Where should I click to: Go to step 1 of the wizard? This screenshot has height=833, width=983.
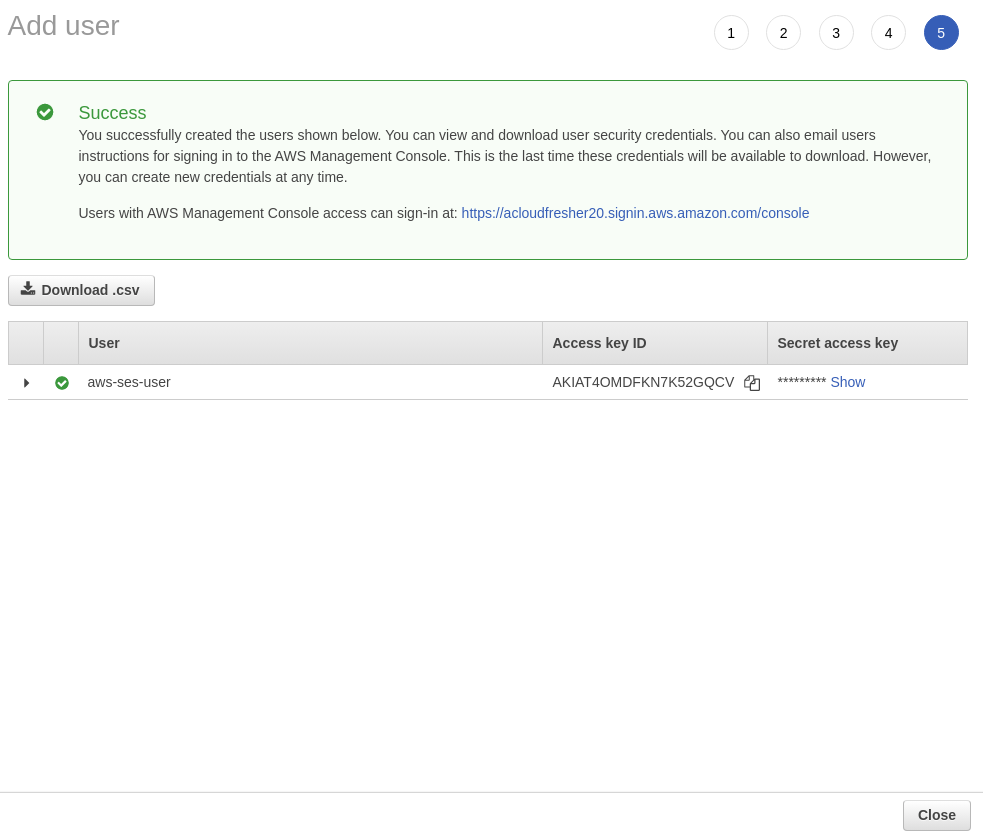[x=731, y=33]
